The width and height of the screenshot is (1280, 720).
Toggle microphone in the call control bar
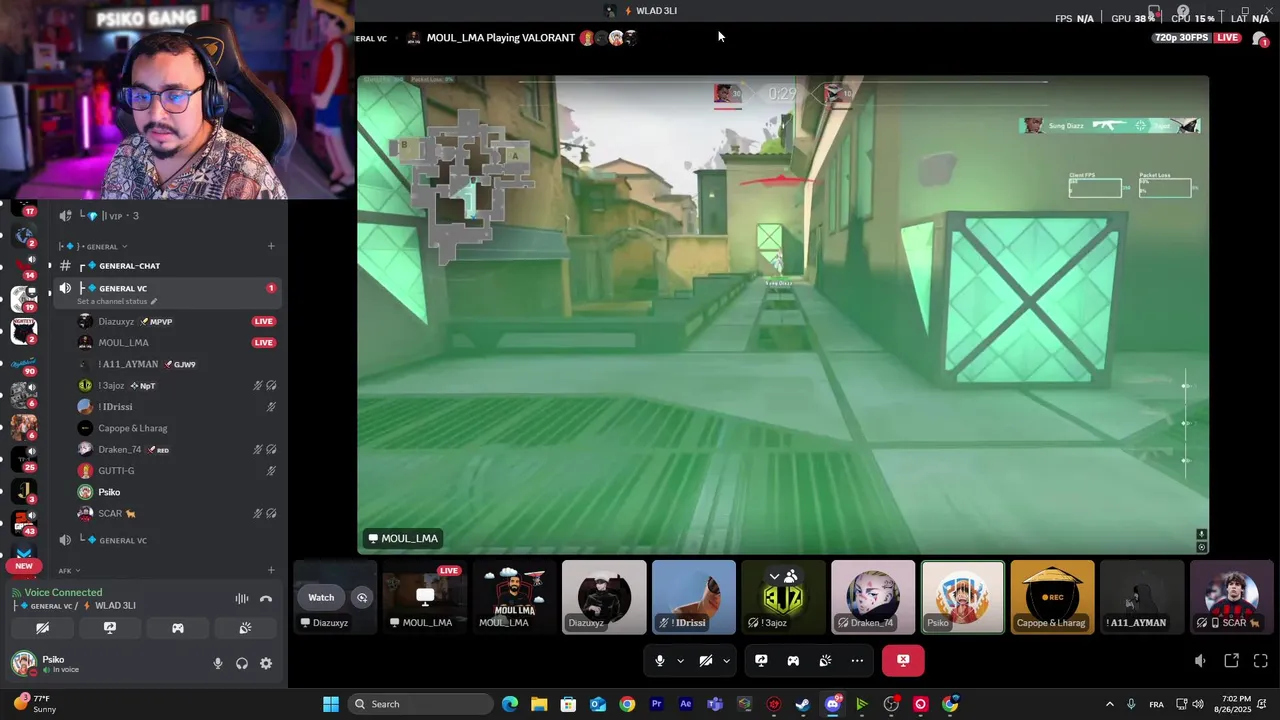pyautogui.click(x=659, y=660)
